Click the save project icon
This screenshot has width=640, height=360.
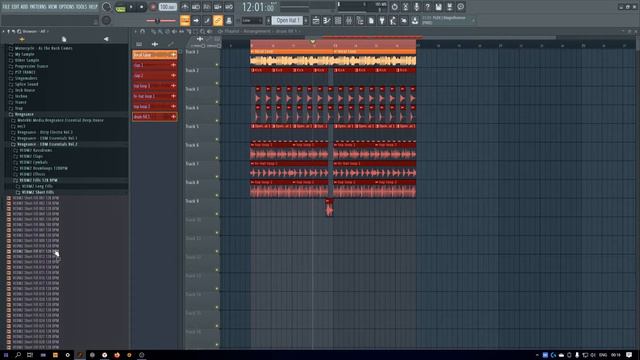pyautogui.click(x=438, y=7)
